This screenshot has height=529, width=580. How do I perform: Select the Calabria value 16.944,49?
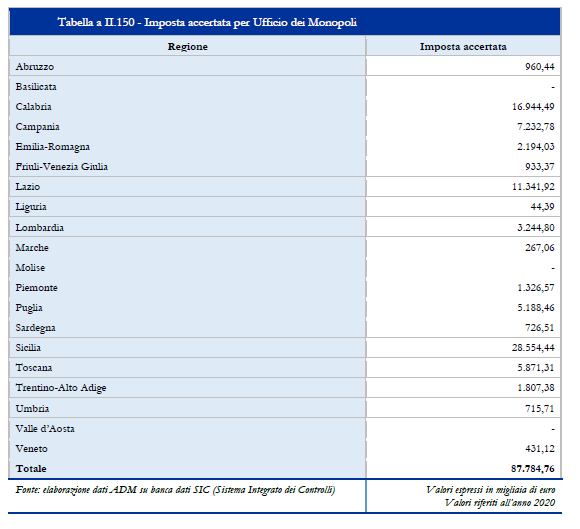click(533, 107)
